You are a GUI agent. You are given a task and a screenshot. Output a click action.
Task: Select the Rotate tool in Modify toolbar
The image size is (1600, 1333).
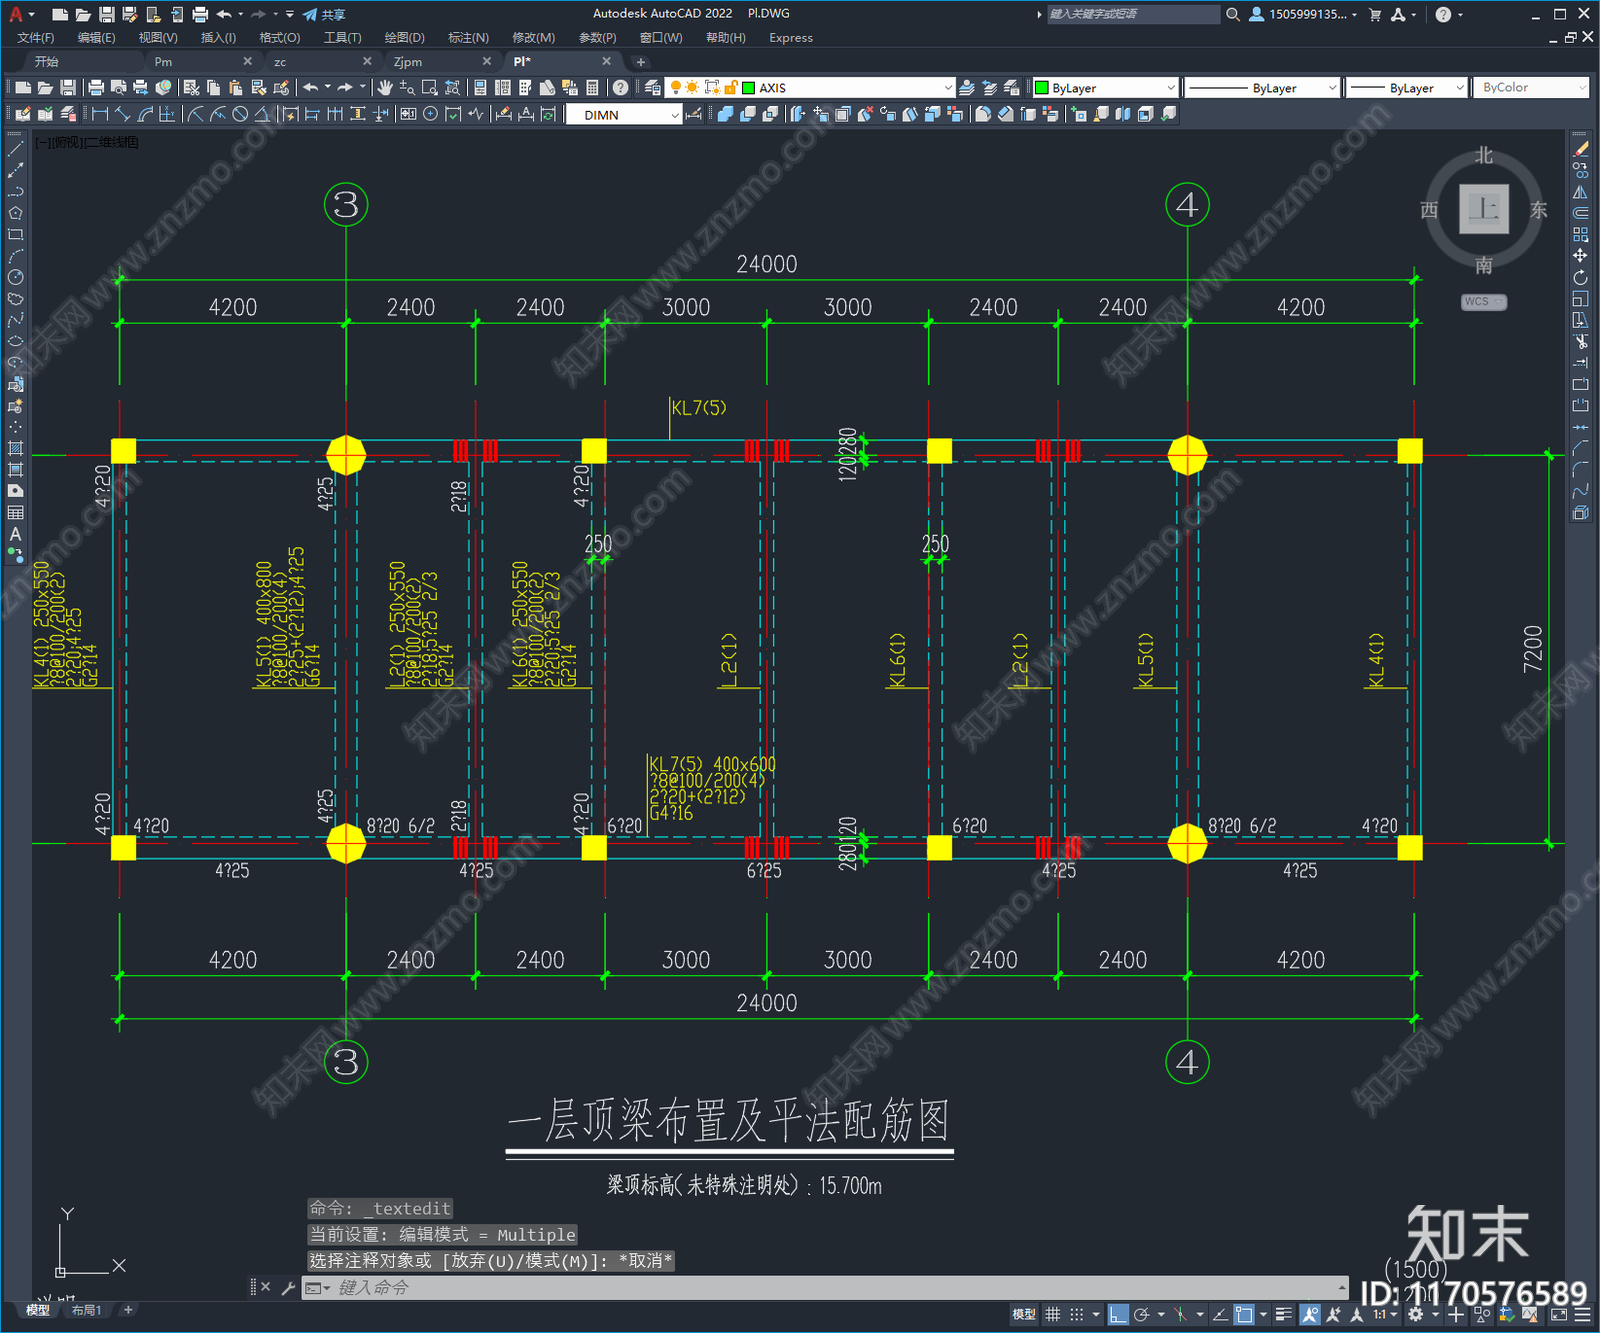[x=1580, y=277]
